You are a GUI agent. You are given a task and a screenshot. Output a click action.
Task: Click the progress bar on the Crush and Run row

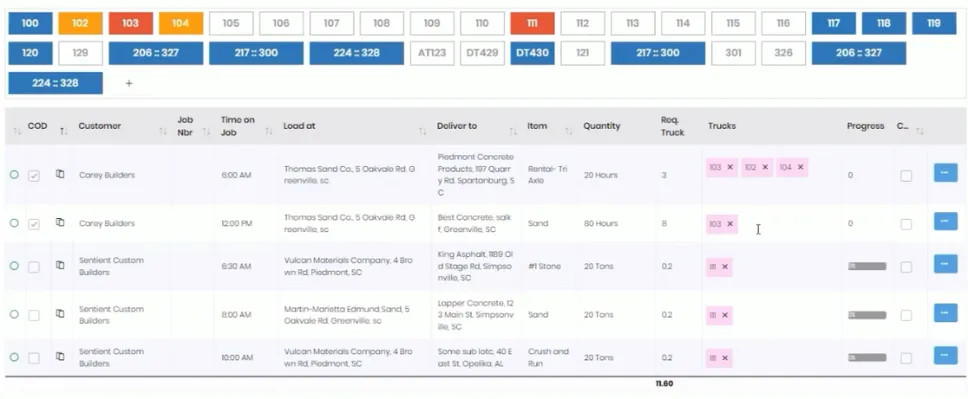click(x=867, y=358)
